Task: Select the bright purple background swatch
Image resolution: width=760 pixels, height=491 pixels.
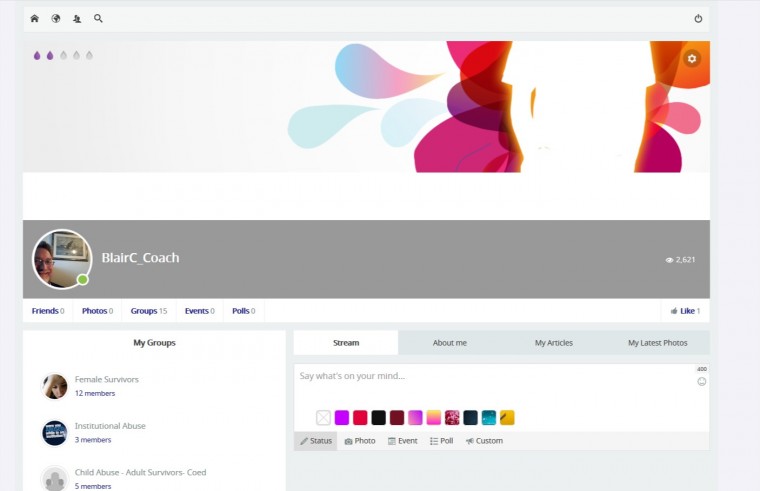Action: pos(342,417)
